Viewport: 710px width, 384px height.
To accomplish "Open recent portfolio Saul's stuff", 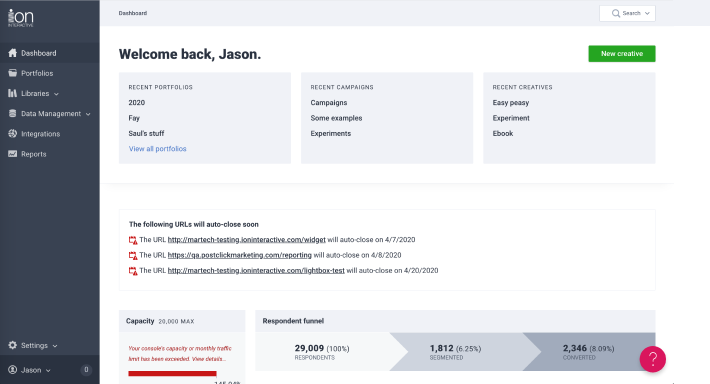I will click(x=146, y=133).
